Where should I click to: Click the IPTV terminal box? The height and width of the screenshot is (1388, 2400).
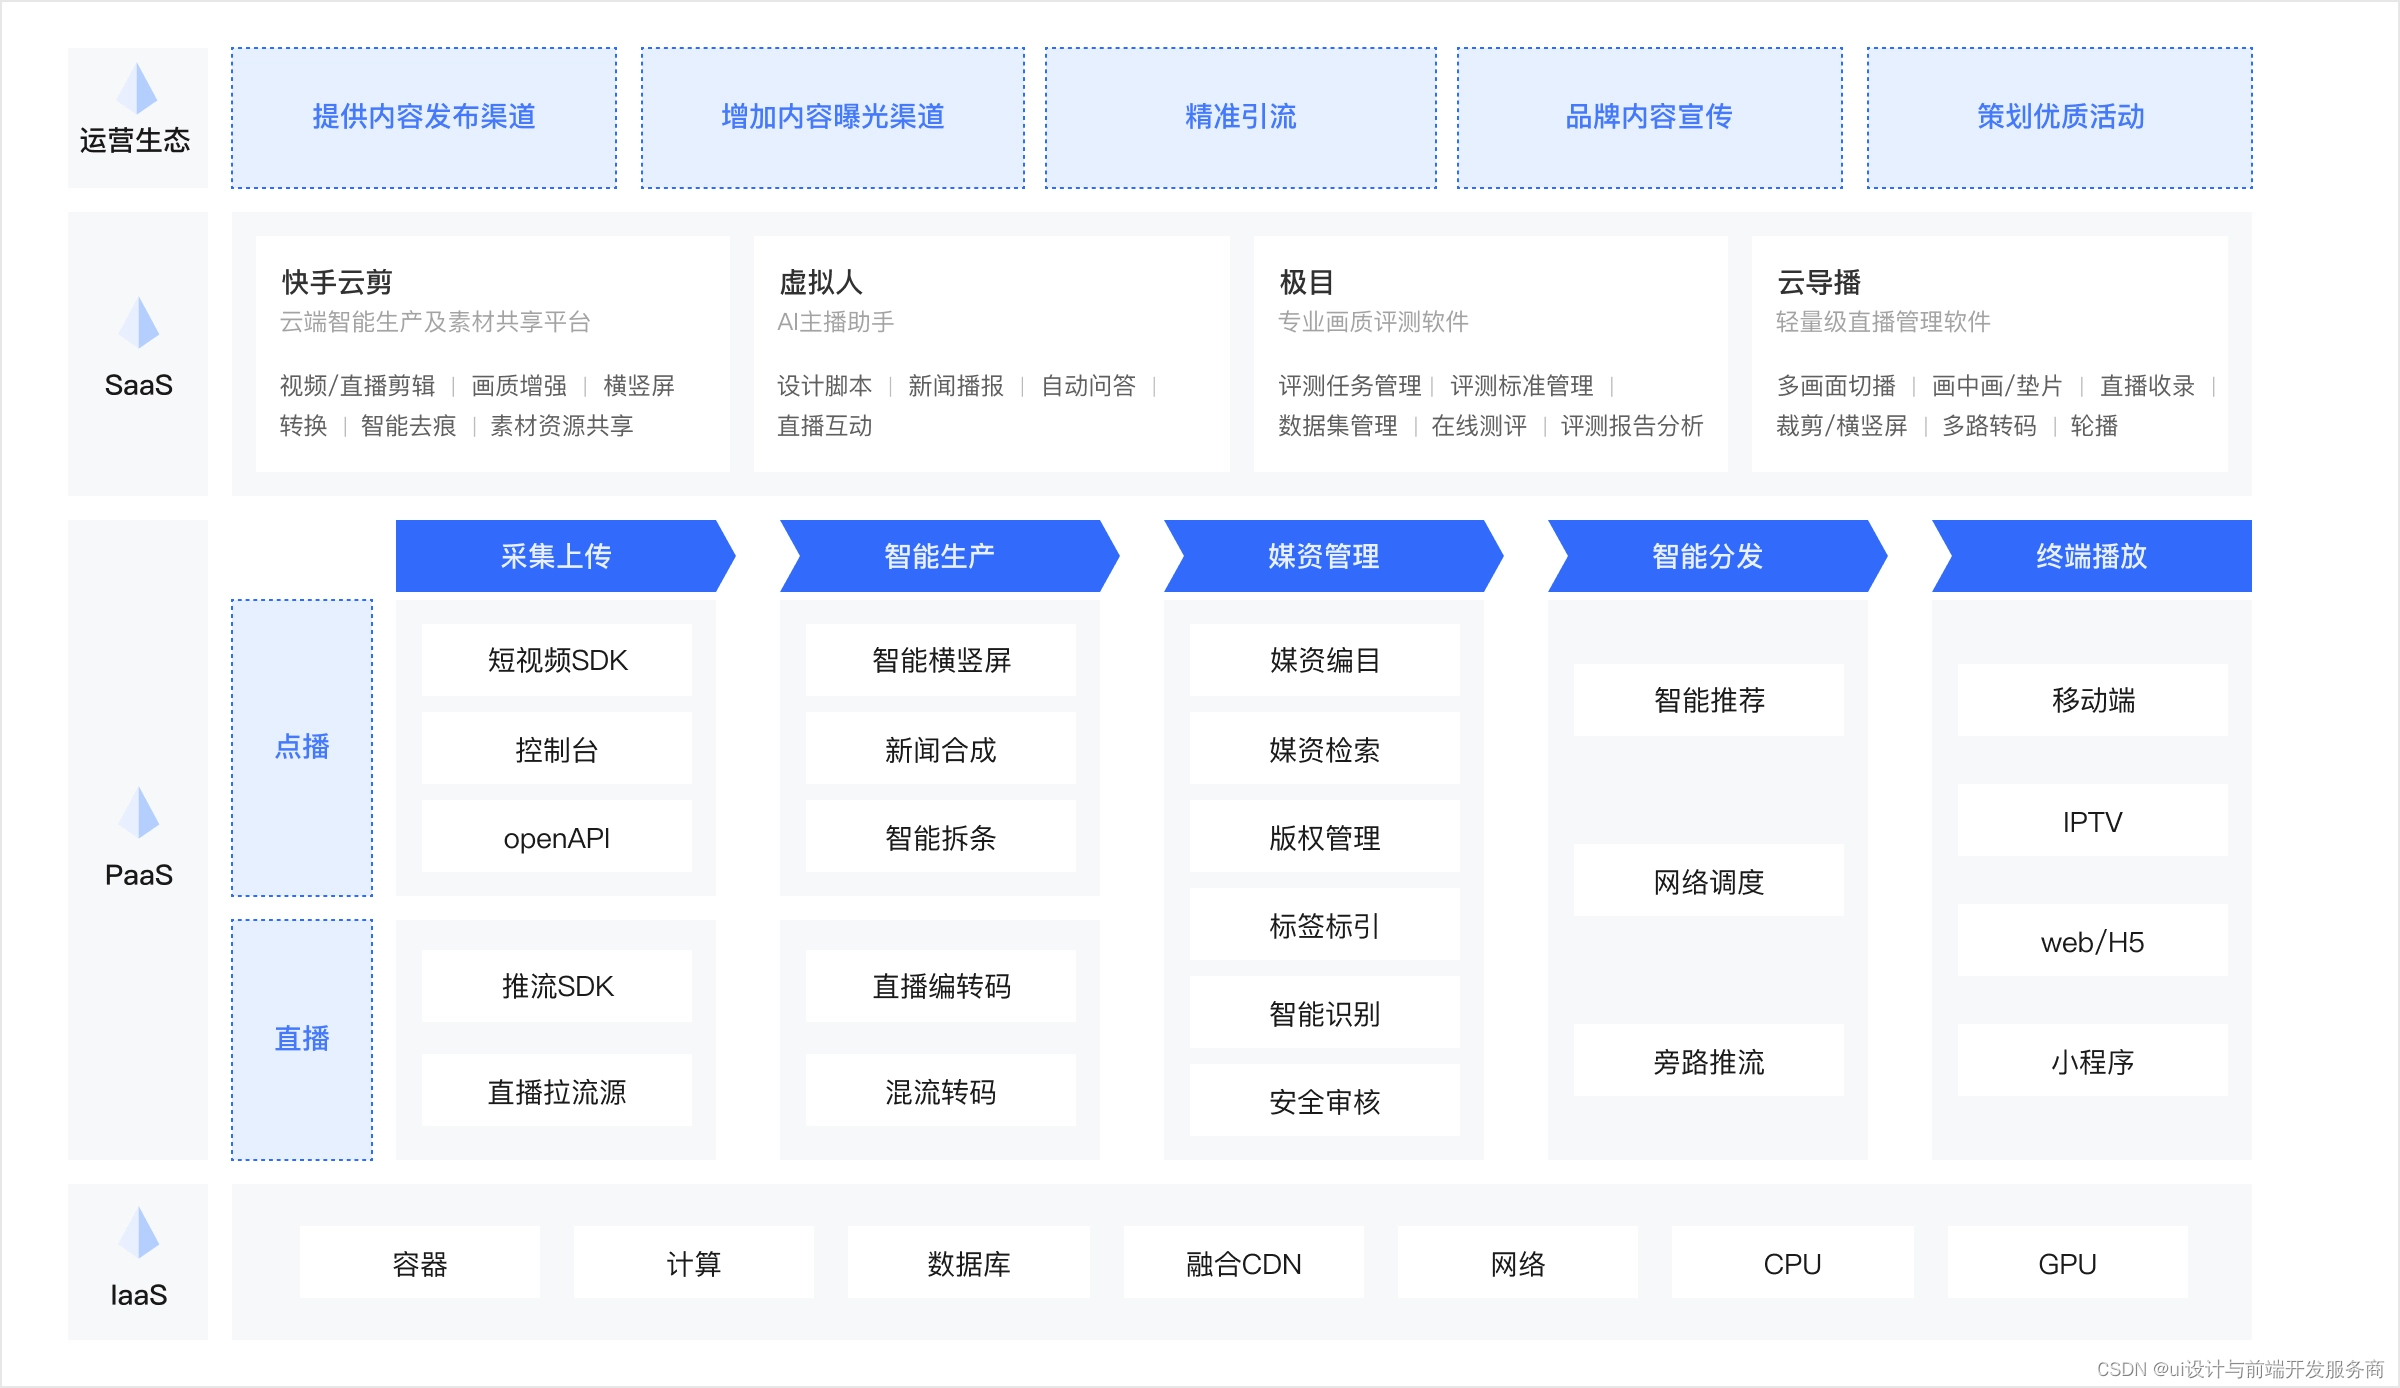click(2092, 821)
